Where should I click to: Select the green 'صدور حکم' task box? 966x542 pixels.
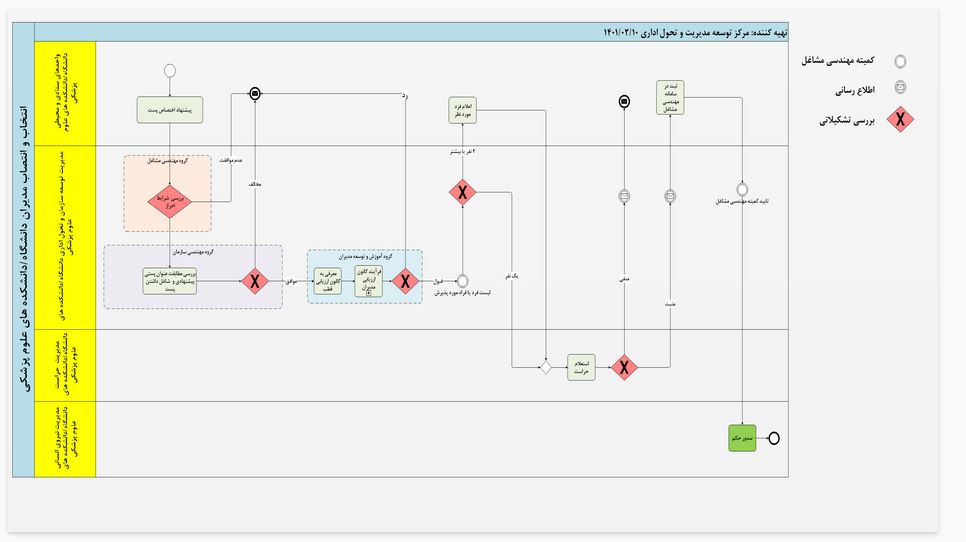(x=742, y=438)
